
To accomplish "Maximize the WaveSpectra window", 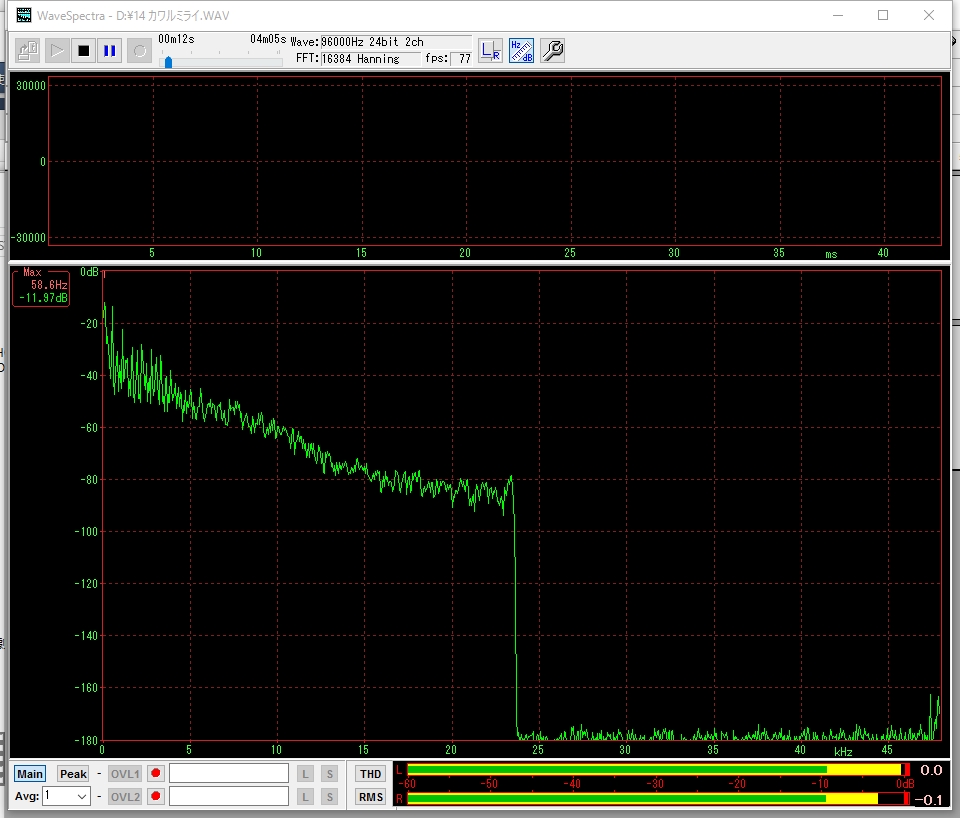I will point(883,15).
